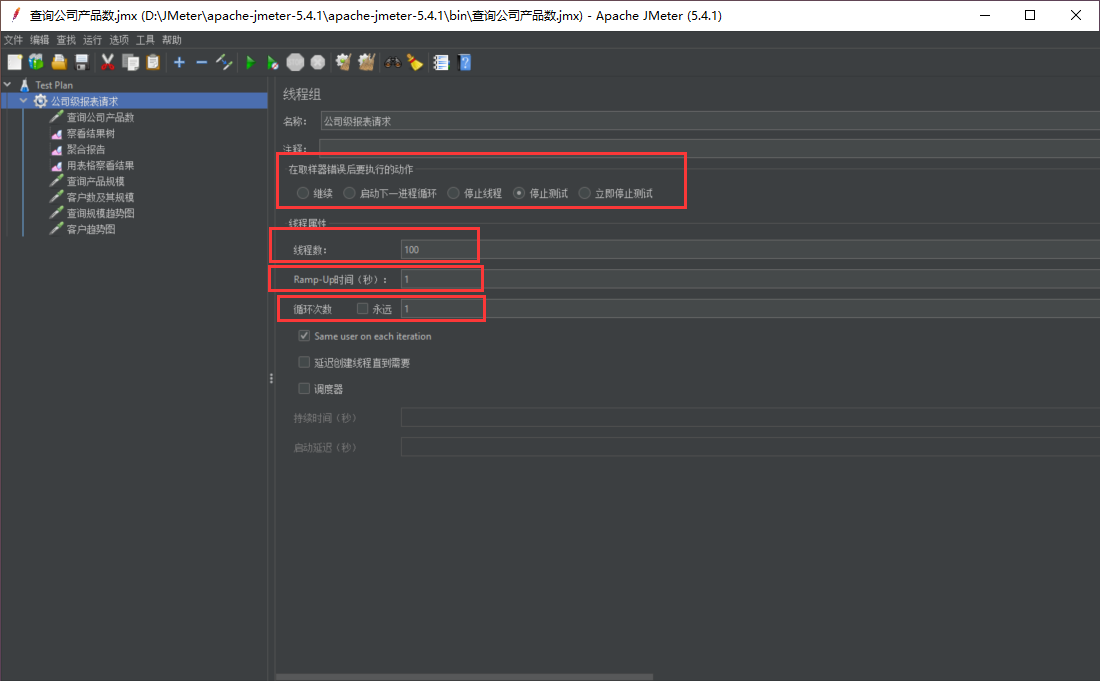The height and width of the screenshot is (681, 1100).
Task: Open the 运行 menu
Action: coord(92,40)
